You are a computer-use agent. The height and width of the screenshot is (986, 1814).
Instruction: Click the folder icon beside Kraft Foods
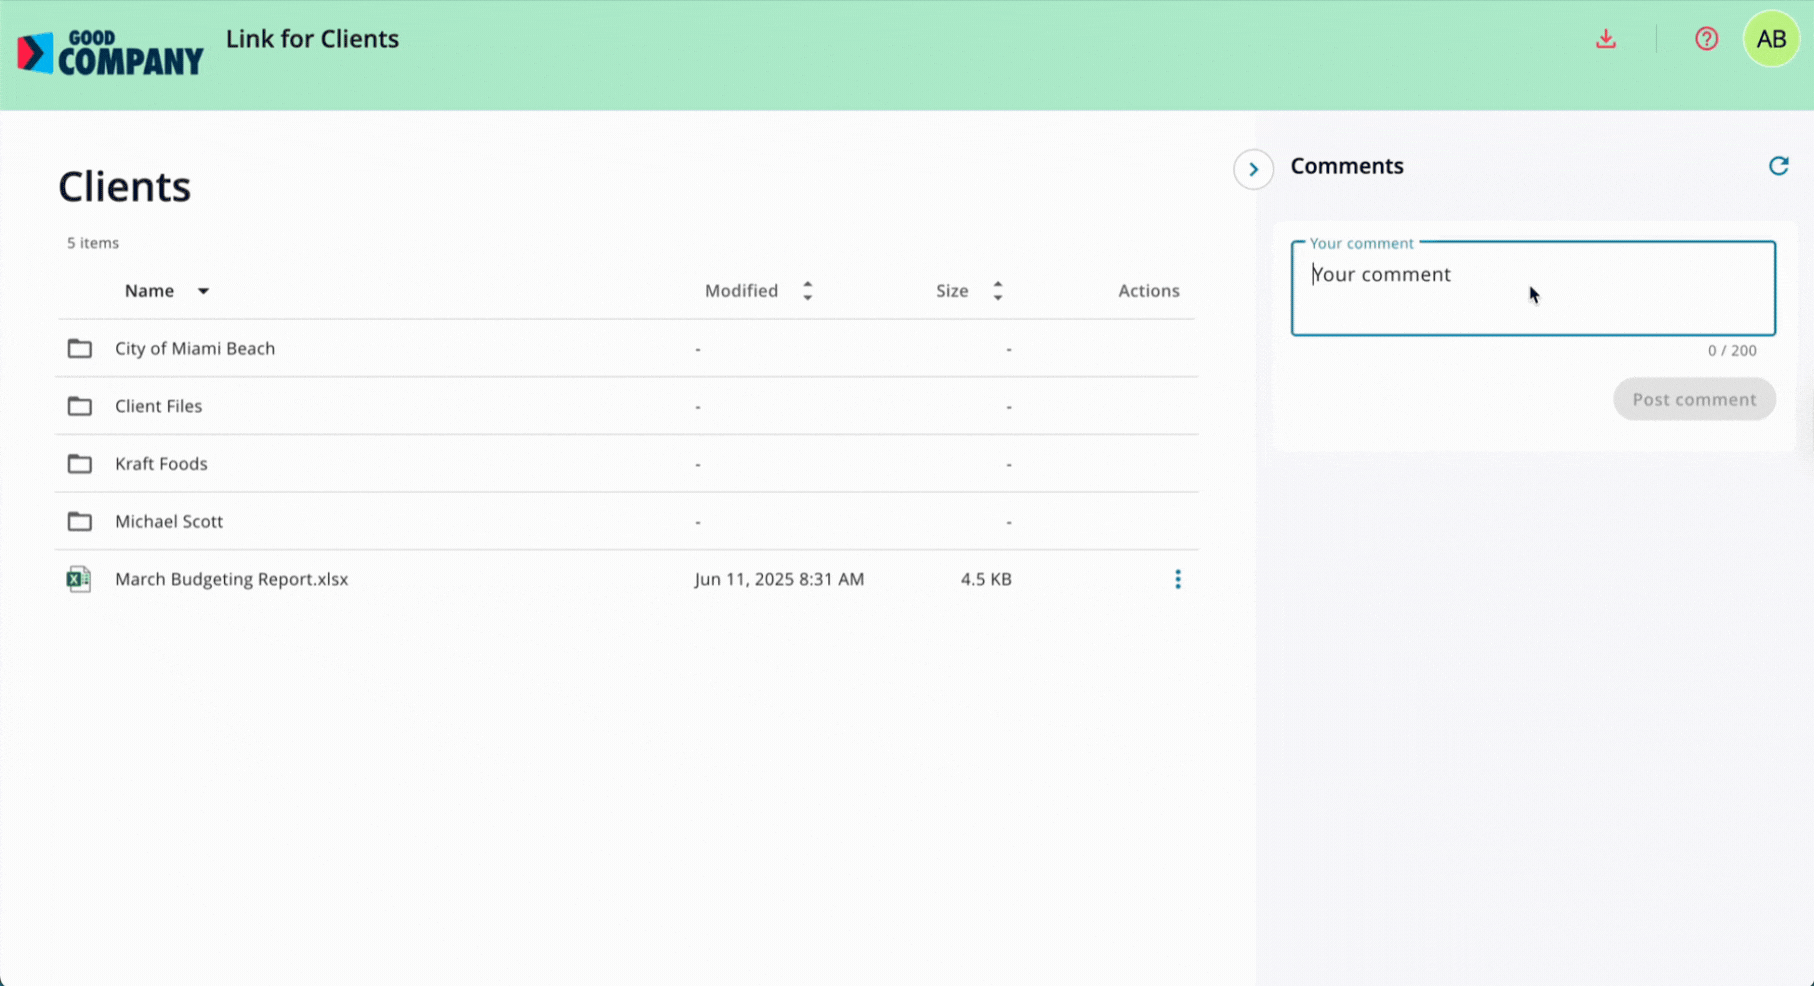click(x=80, y=463)
